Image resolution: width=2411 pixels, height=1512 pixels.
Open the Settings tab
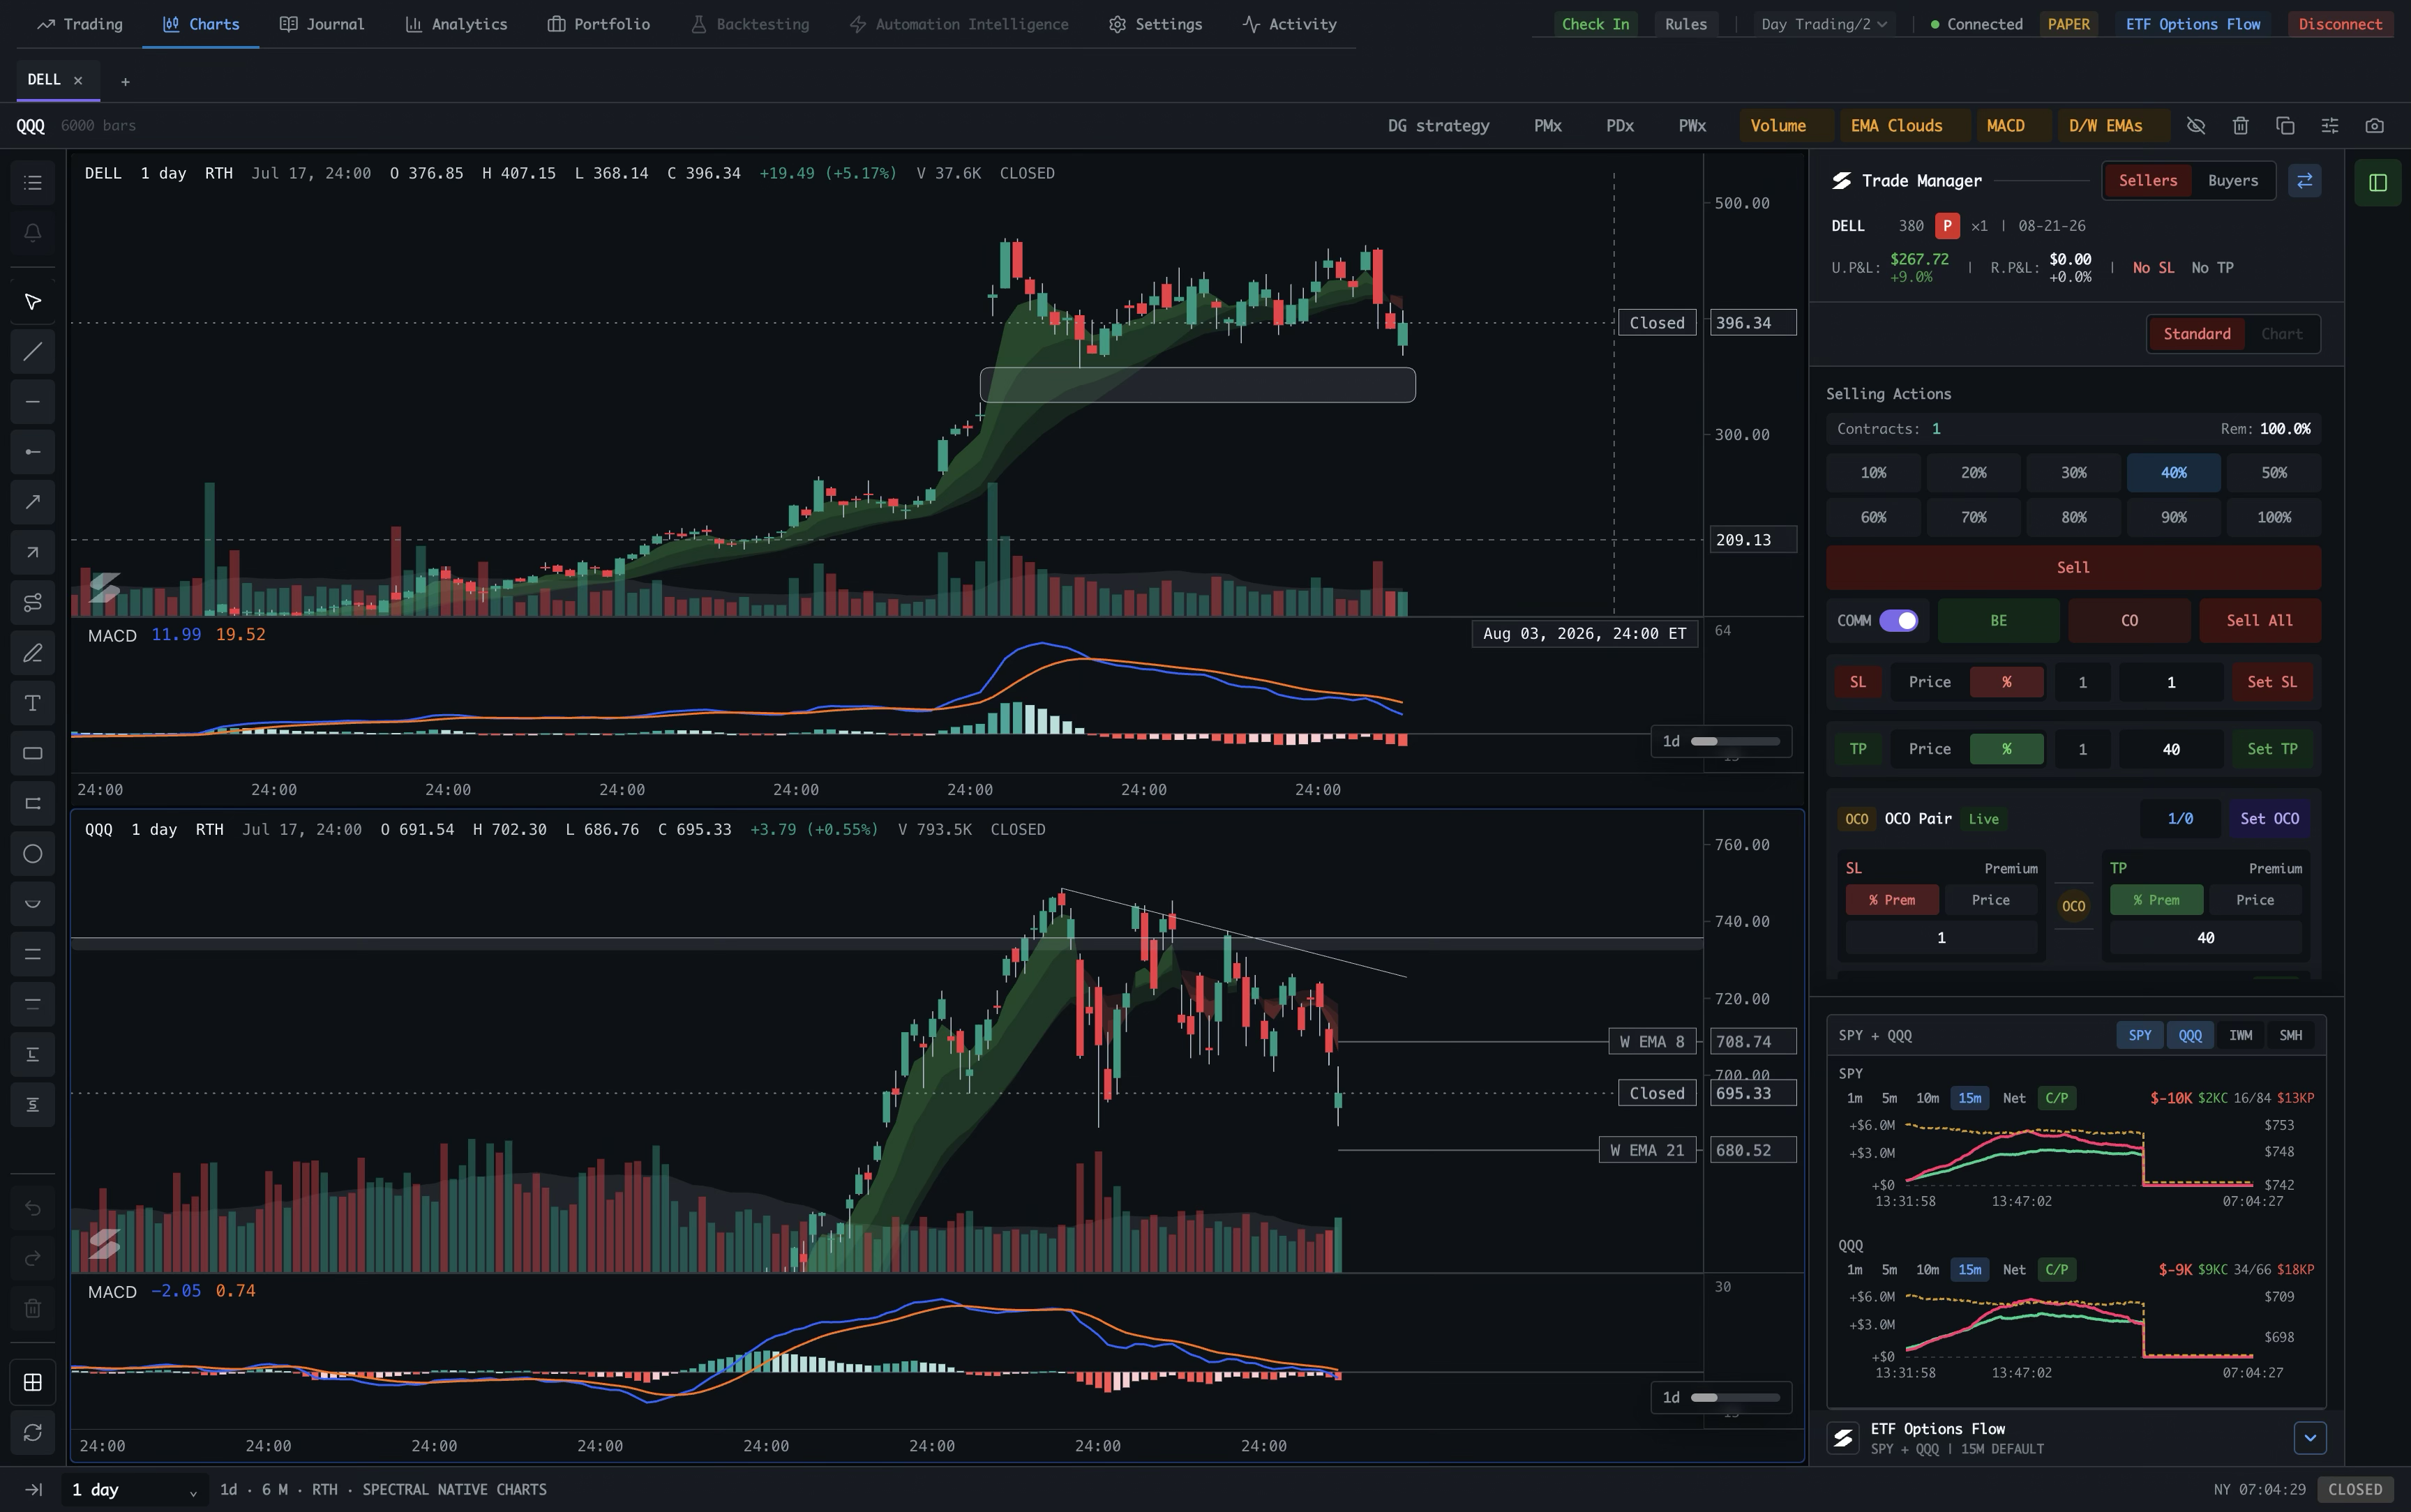pyautogui.click(x=1155, y=24)
